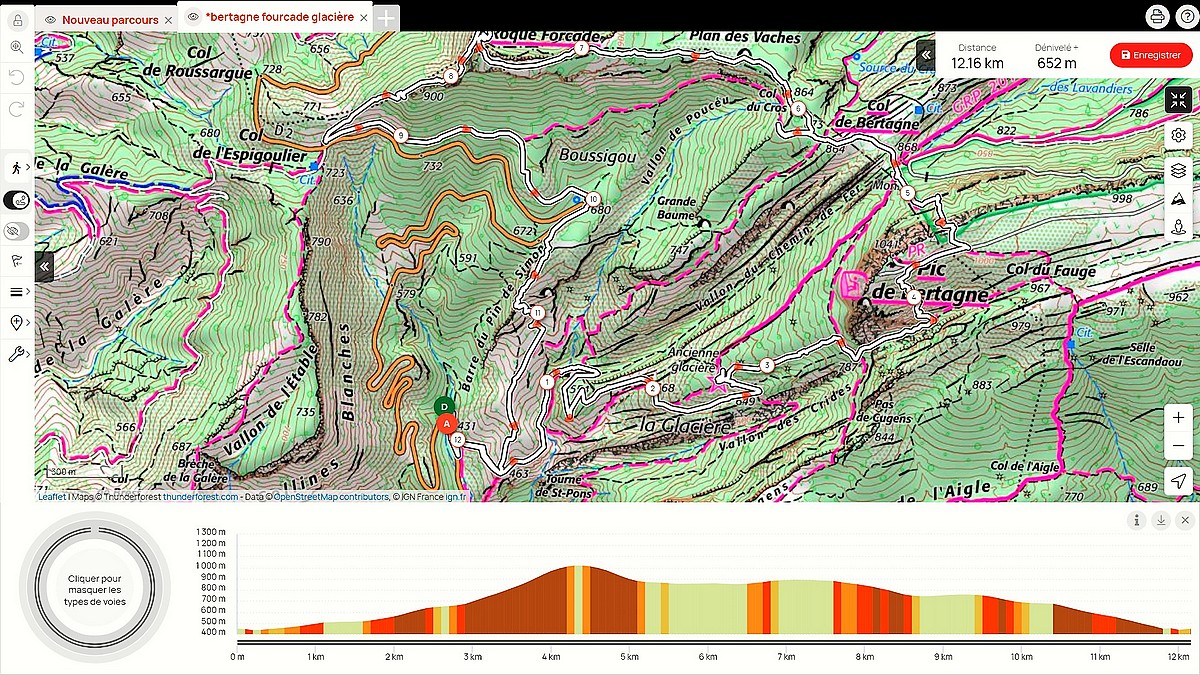Select waypoint 9 on the D2 road

tap(400, 135)
